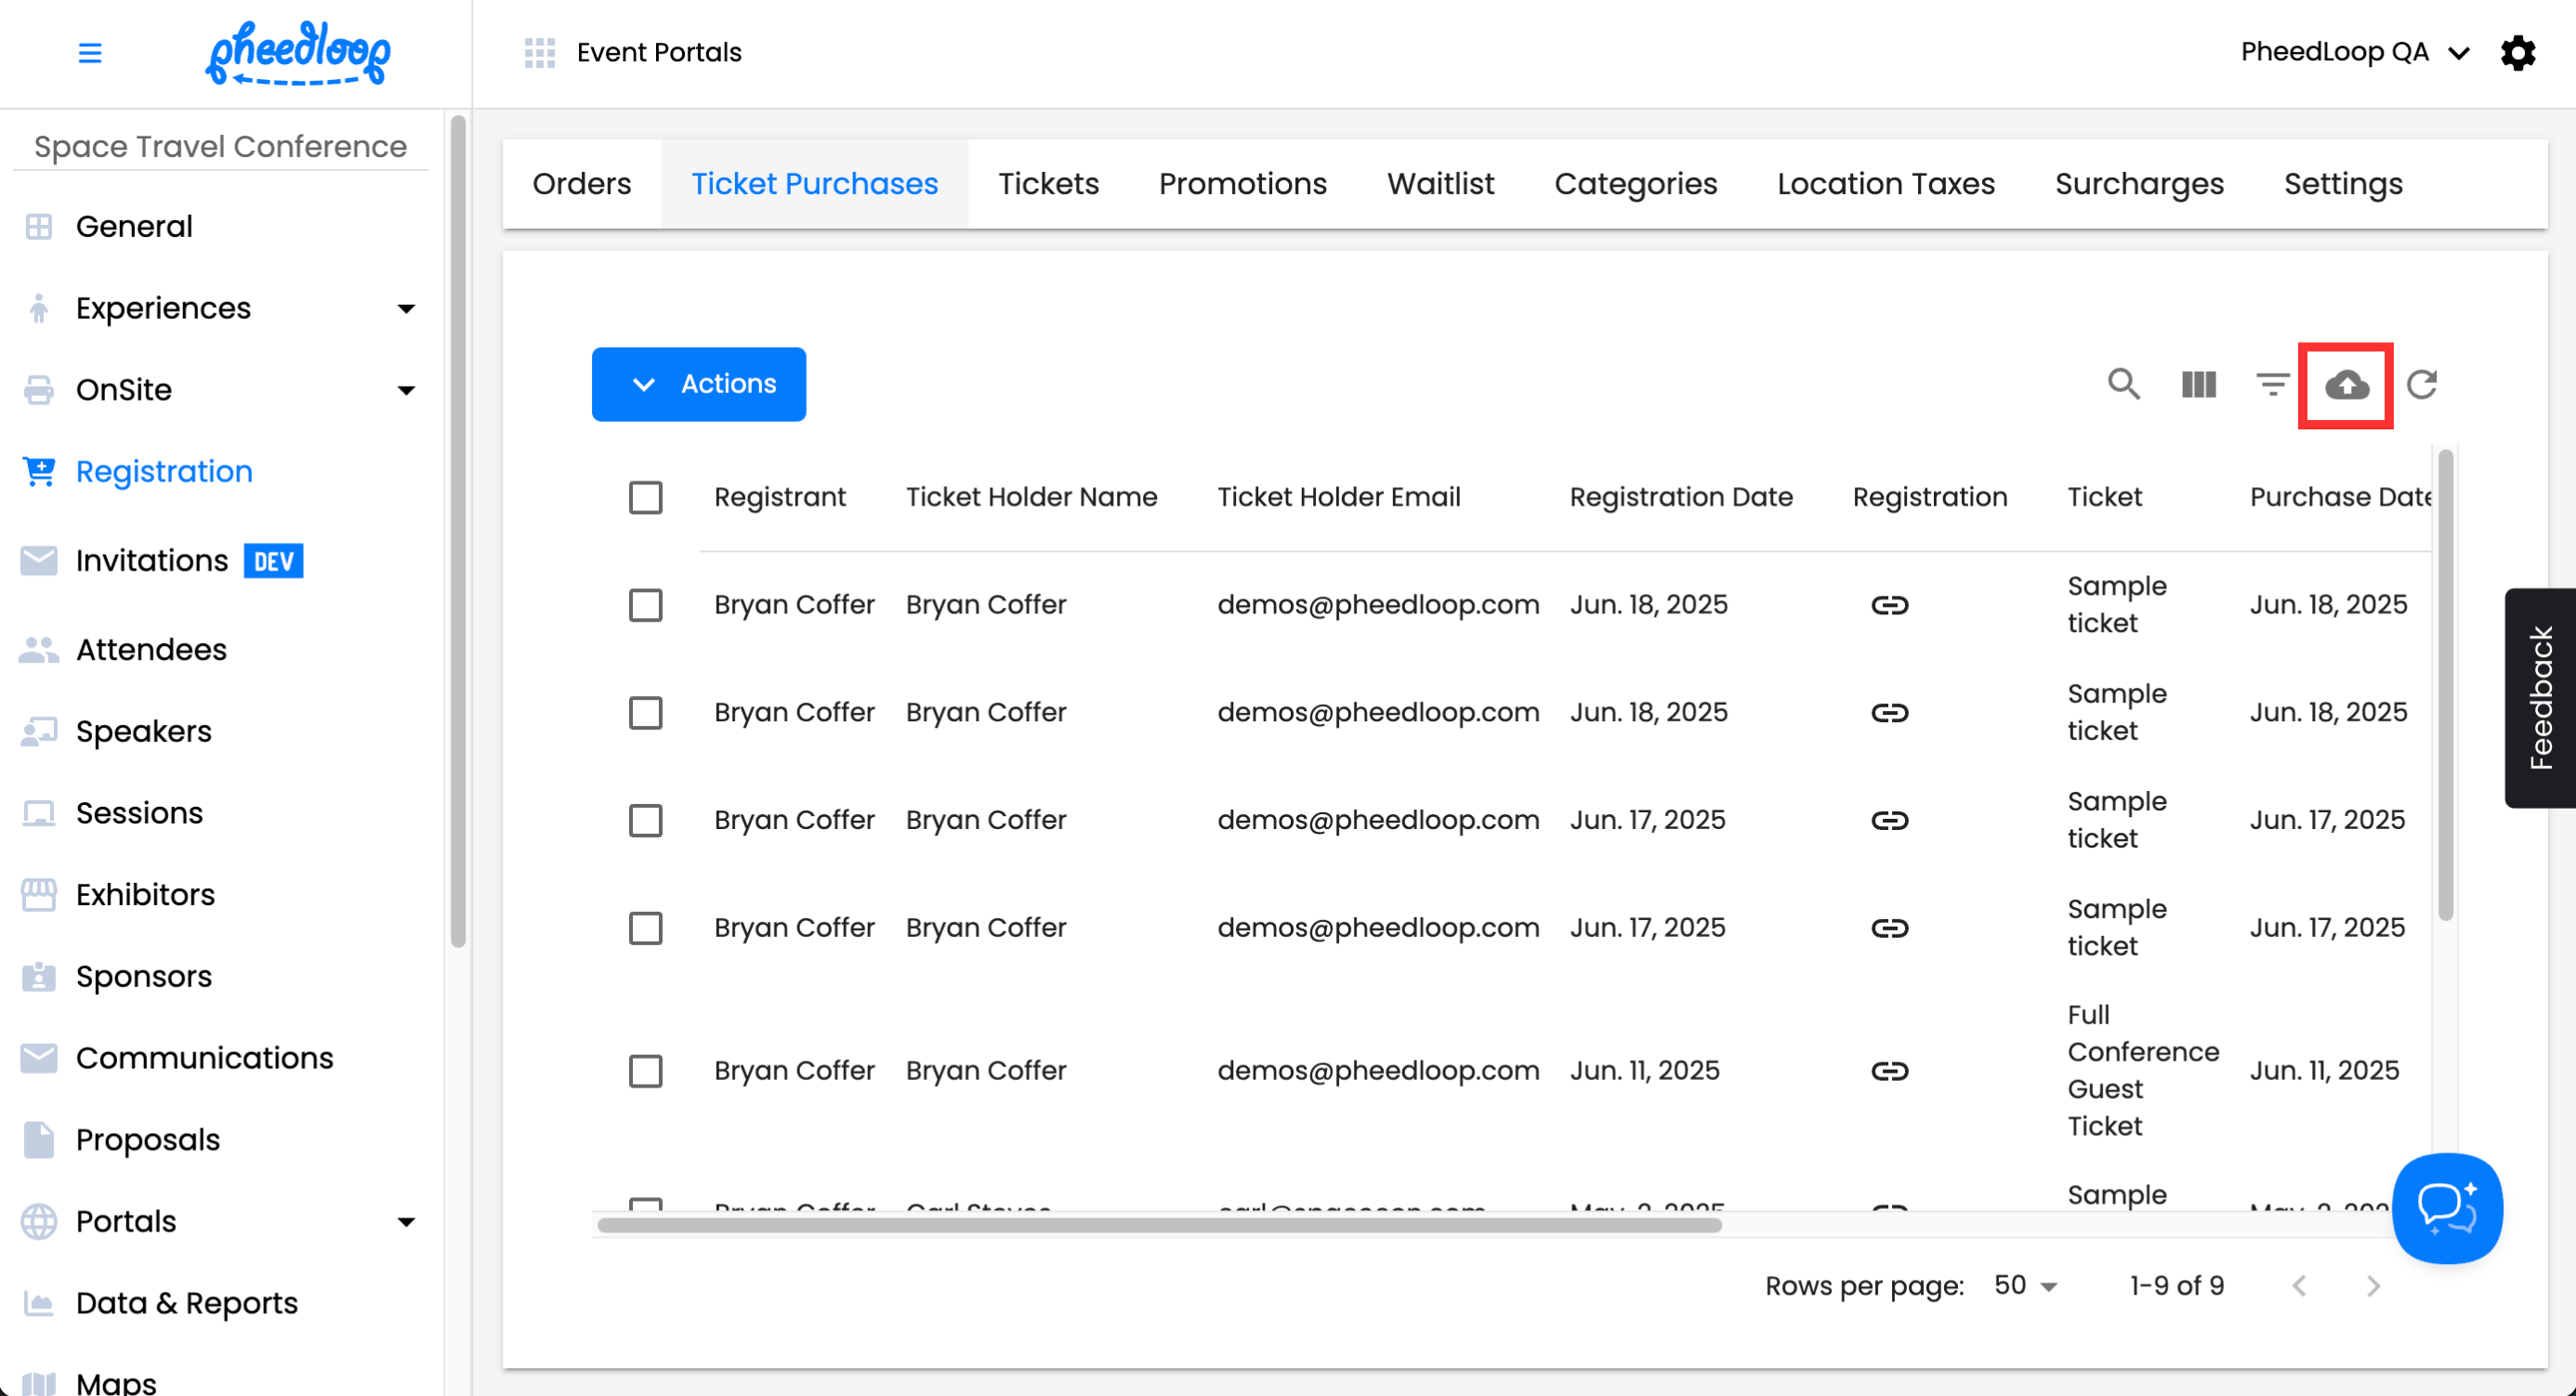Click the hamburger menu icon
The height and width of the screenshot is (1396, 2576).
click(x=90, y=52)
